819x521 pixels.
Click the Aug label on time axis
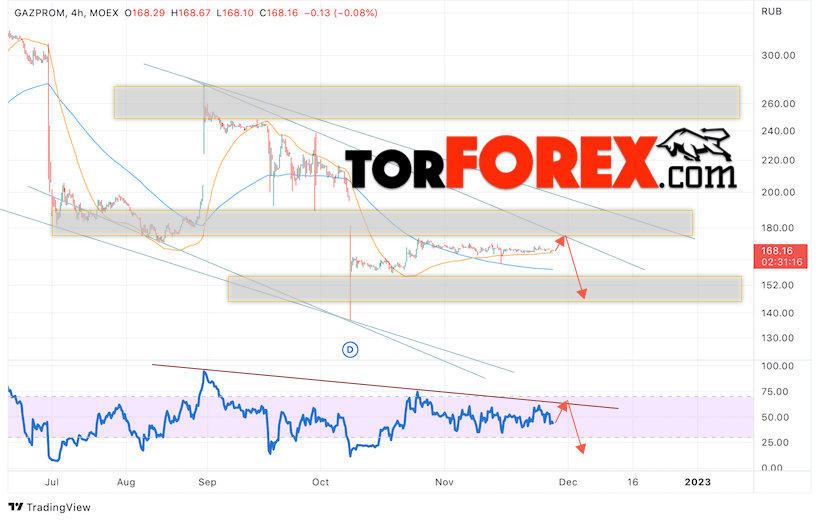(x=126, y=482)
